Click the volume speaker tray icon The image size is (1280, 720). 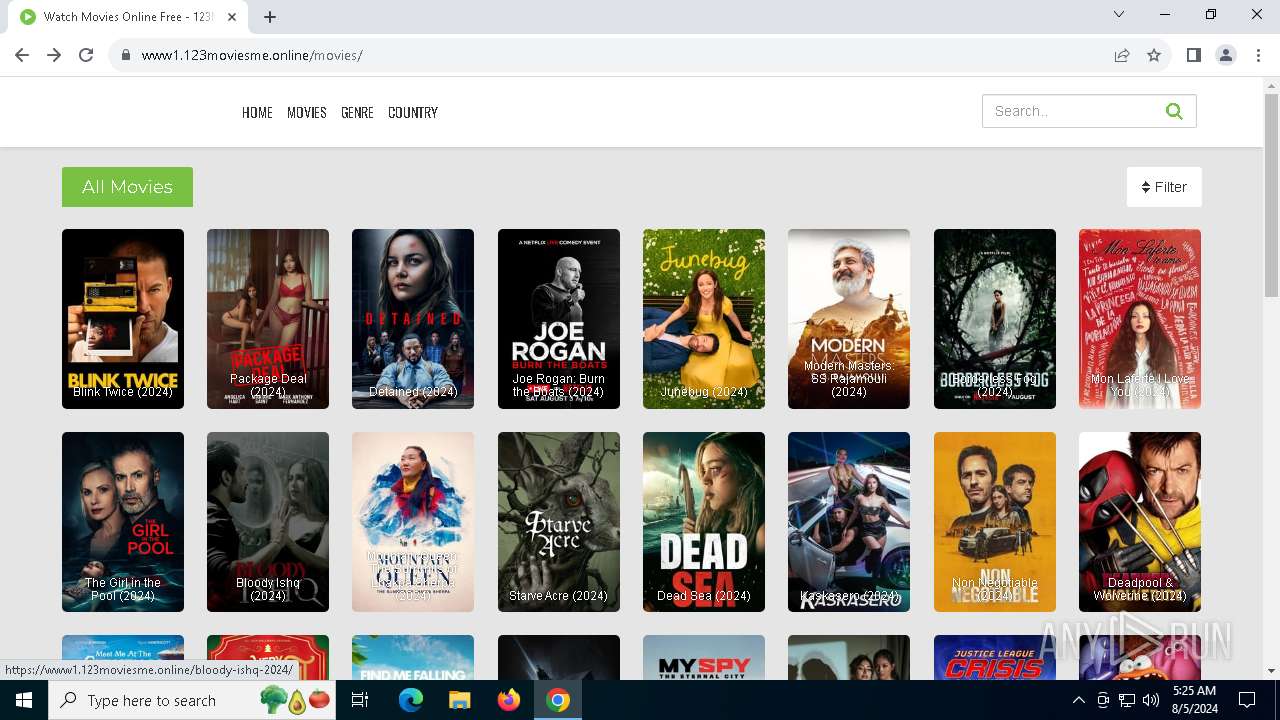tap(1151, 700)
